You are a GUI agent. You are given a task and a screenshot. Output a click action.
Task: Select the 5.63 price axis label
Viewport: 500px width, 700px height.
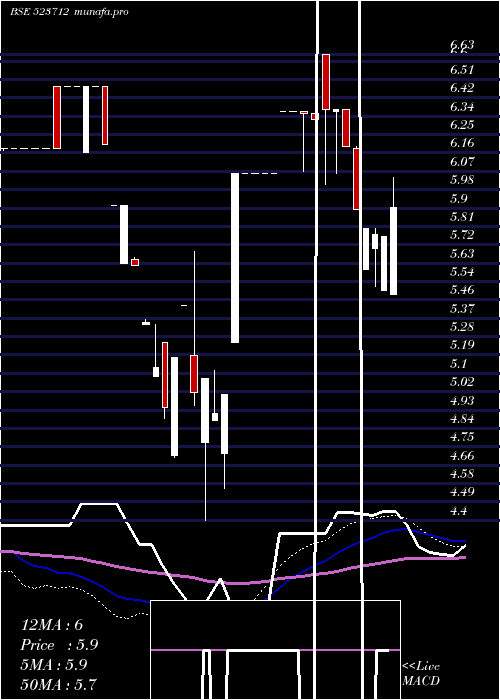(x=462, y=254)
